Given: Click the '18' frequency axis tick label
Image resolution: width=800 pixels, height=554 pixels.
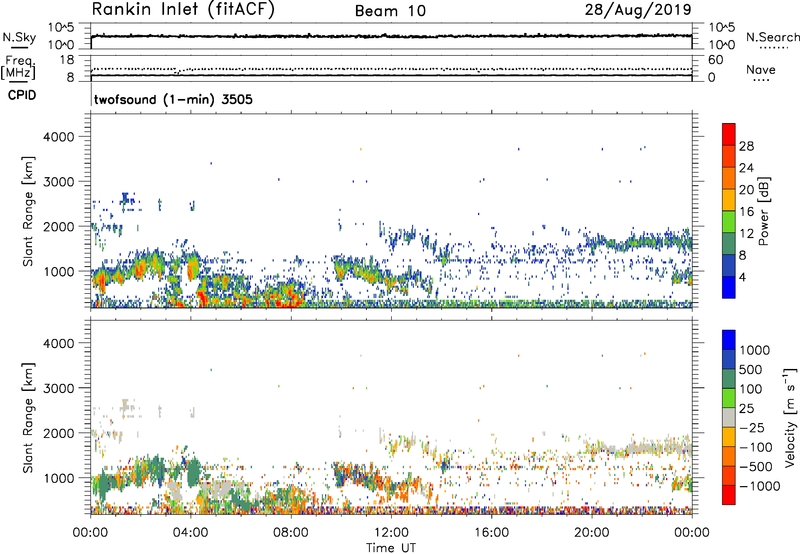Looking at the screenshot, I should pyautogui.click(x=67, y=59).
